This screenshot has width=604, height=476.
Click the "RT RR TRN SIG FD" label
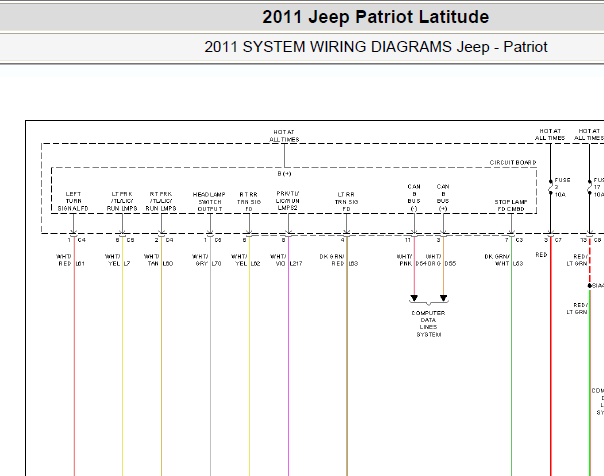249,202
